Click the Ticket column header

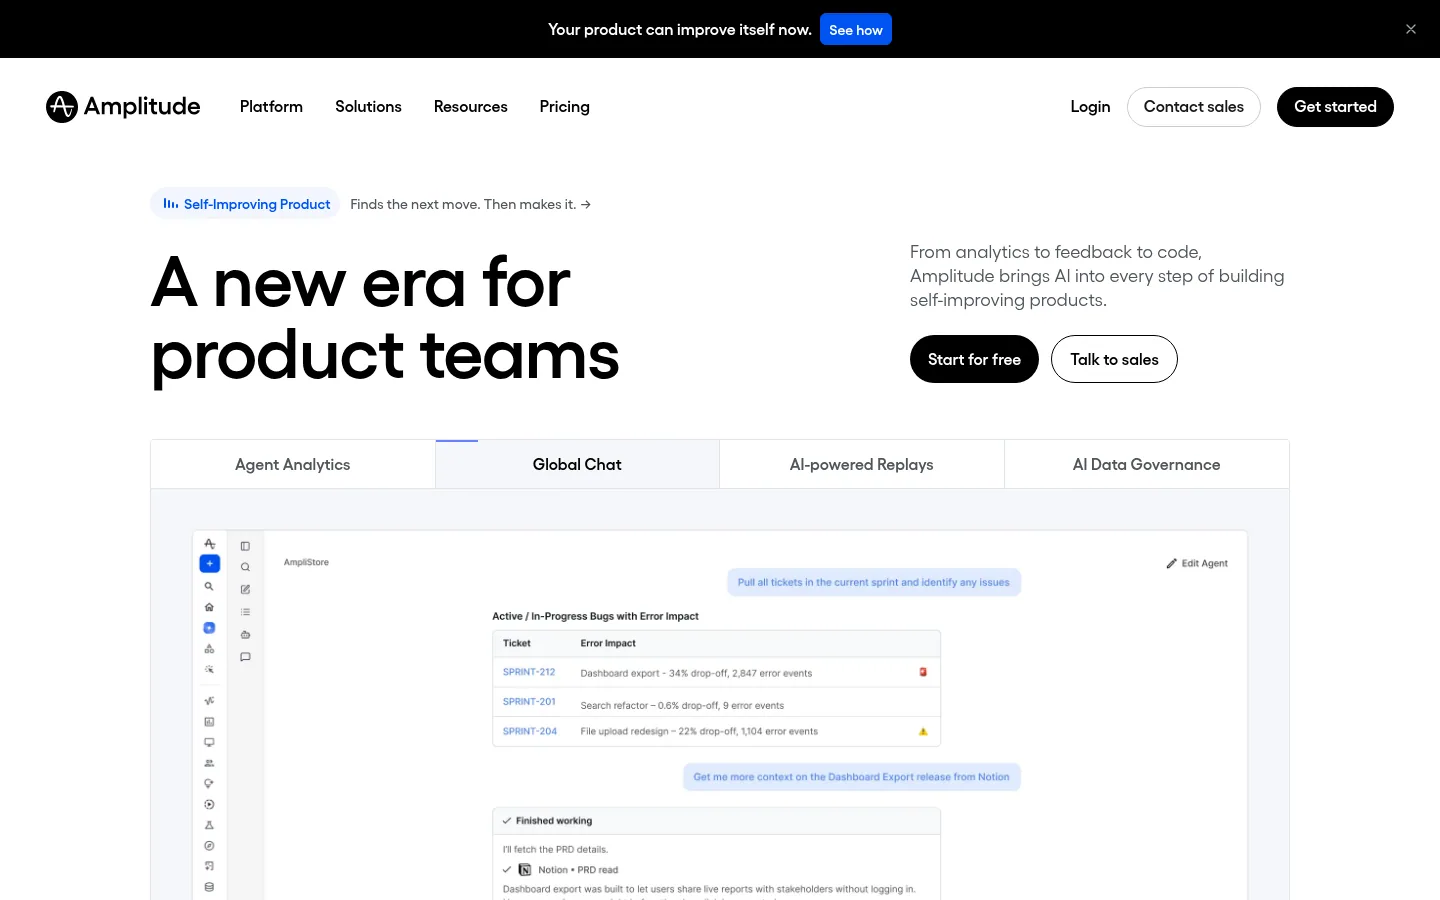click(517, 643)
